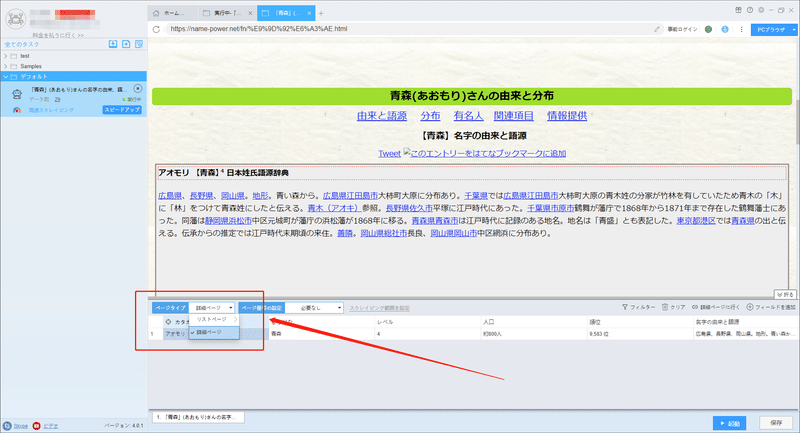Click the pencil edit icon in address bar
The width and height of the screenshot is (800, 433).
click(x=657, y=29)
